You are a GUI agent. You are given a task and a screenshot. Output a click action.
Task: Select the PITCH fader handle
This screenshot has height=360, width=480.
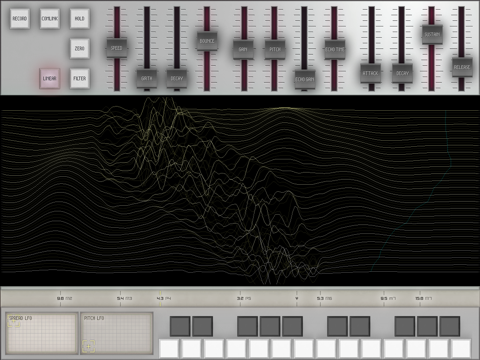point(275,49)
